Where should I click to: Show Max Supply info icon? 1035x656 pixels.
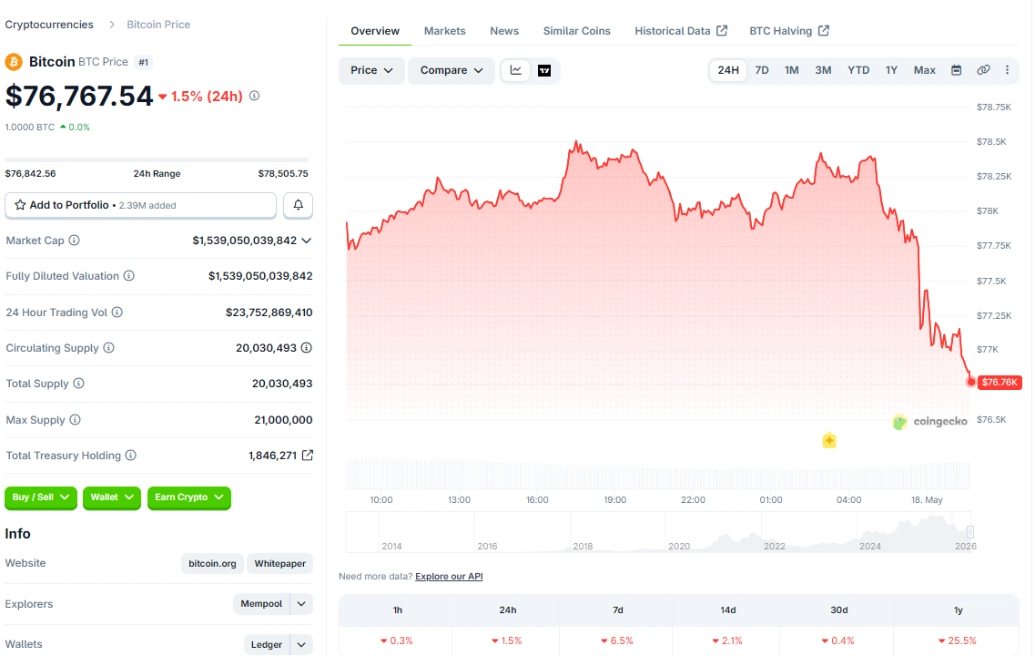(x=75, y=420)
